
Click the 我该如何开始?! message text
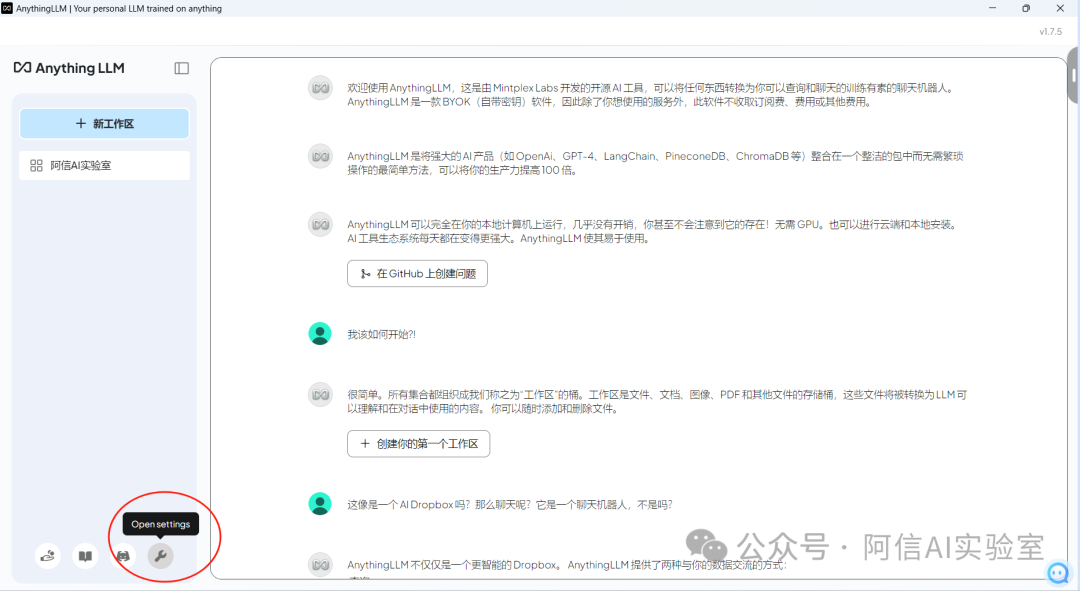tap(382, 335)
